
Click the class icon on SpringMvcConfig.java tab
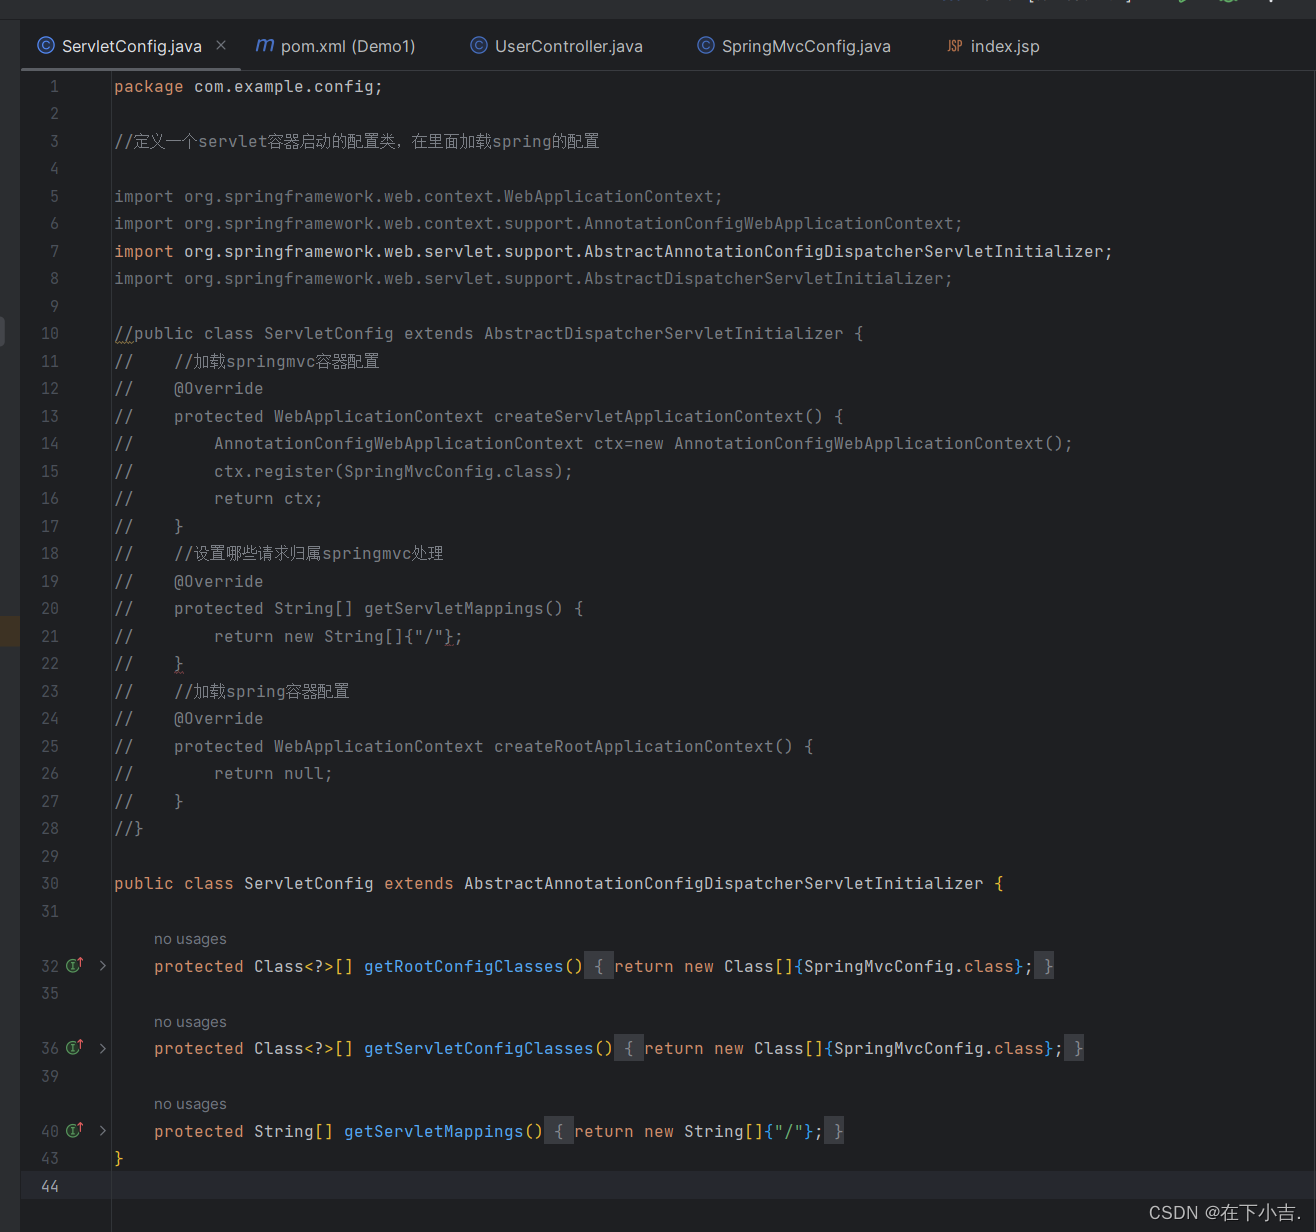(706, 46)
